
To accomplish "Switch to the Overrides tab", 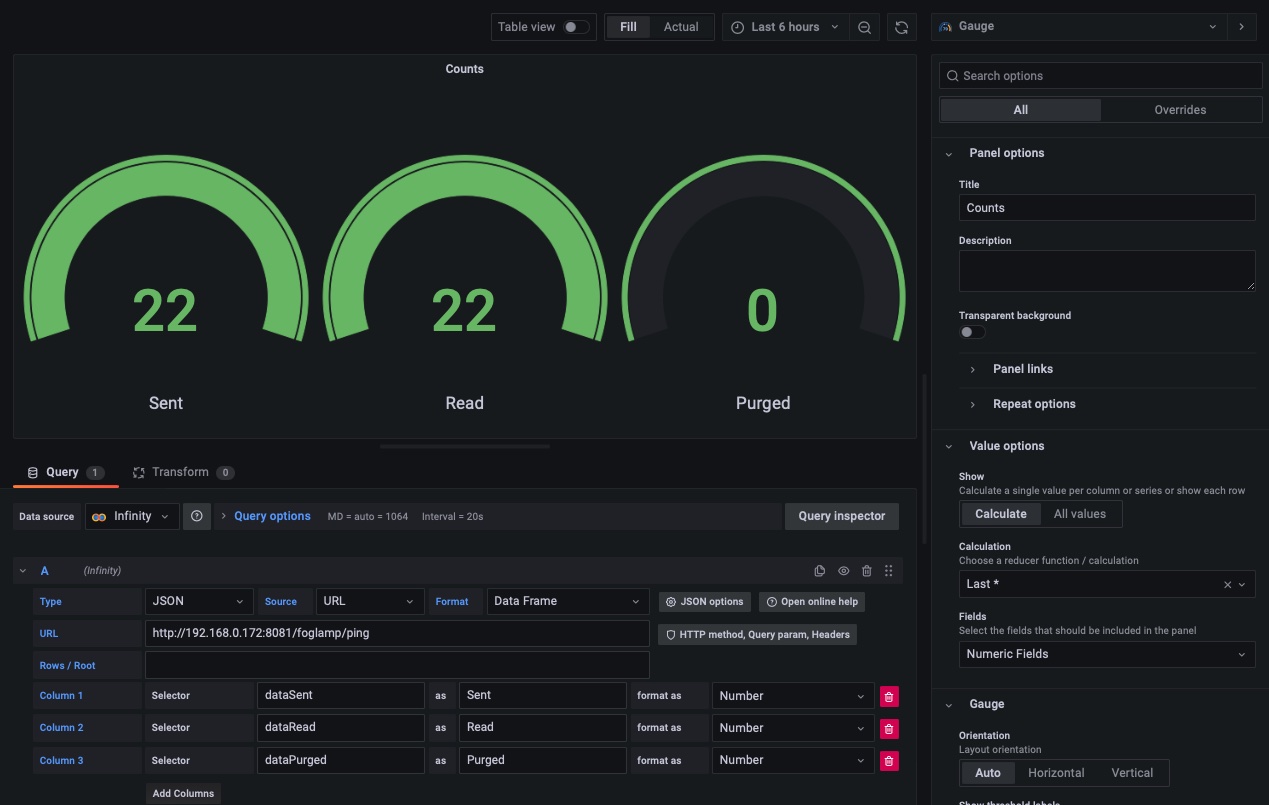I will 1180,110.
